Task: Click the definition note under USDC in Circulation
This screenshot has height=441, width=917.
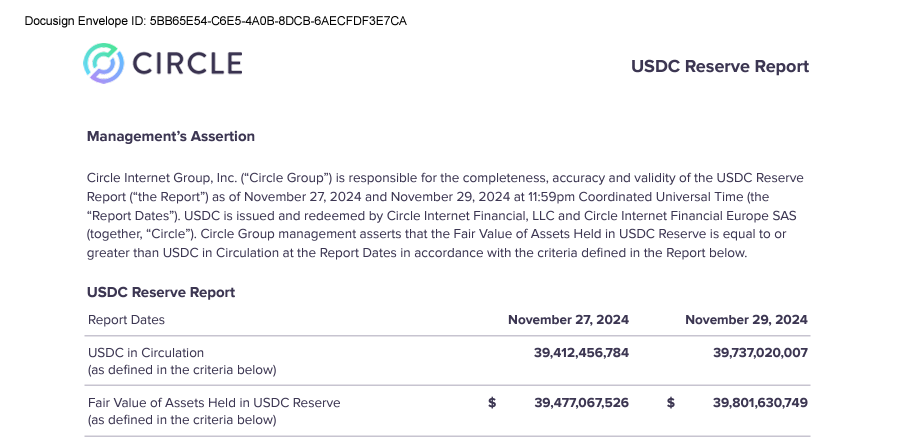Action: click(x=182, y=370)
